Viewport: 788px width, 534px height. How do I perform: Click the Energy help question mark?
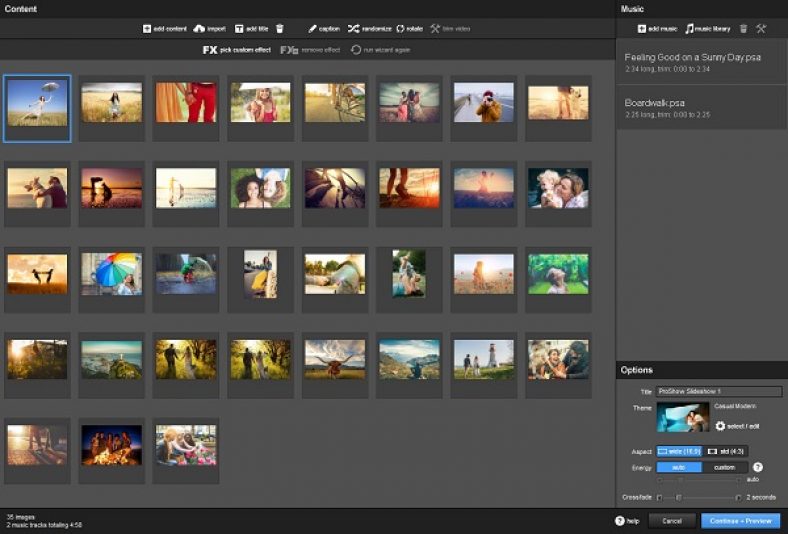tap(757, 467)
